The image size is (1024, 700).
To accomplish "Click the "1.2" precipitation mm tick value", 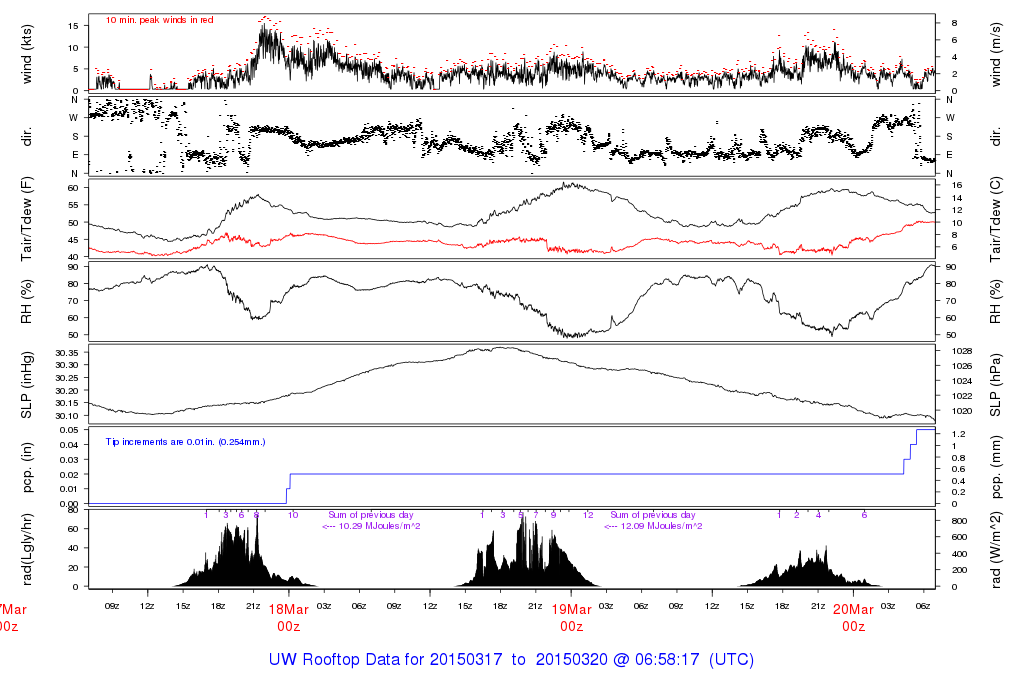I will coord(958,434).
